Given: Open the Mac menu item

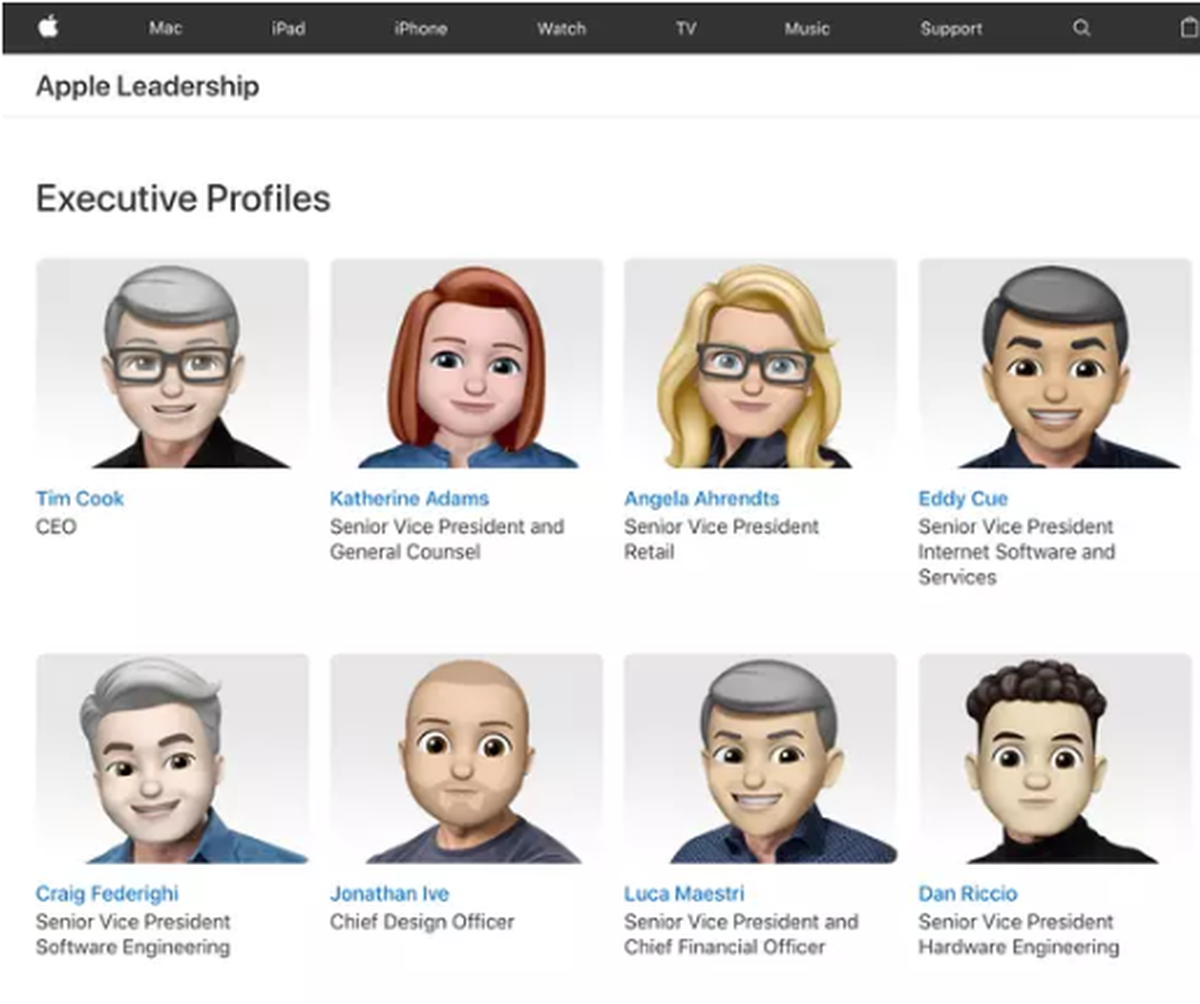Looking at the screenshot, I should click(x=166, y=28).
